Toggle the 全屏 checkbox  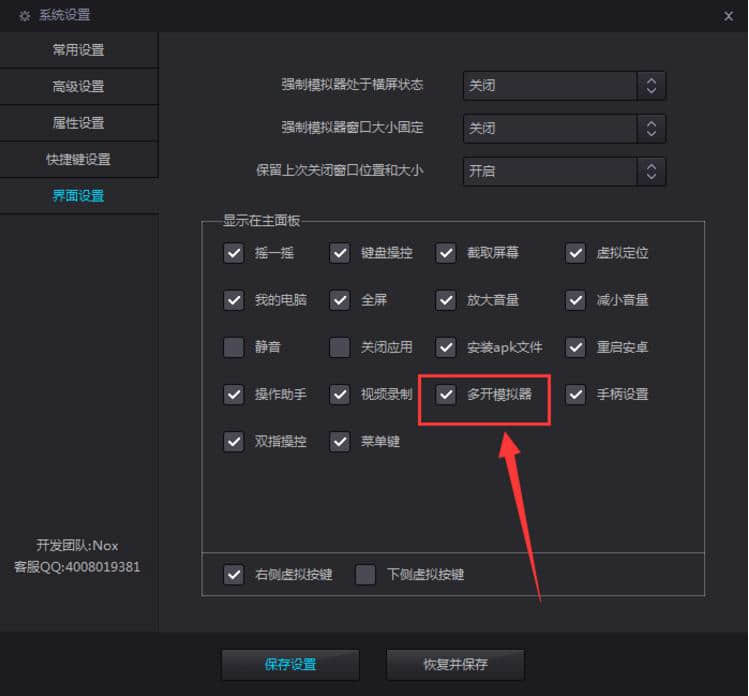(340, 300)
